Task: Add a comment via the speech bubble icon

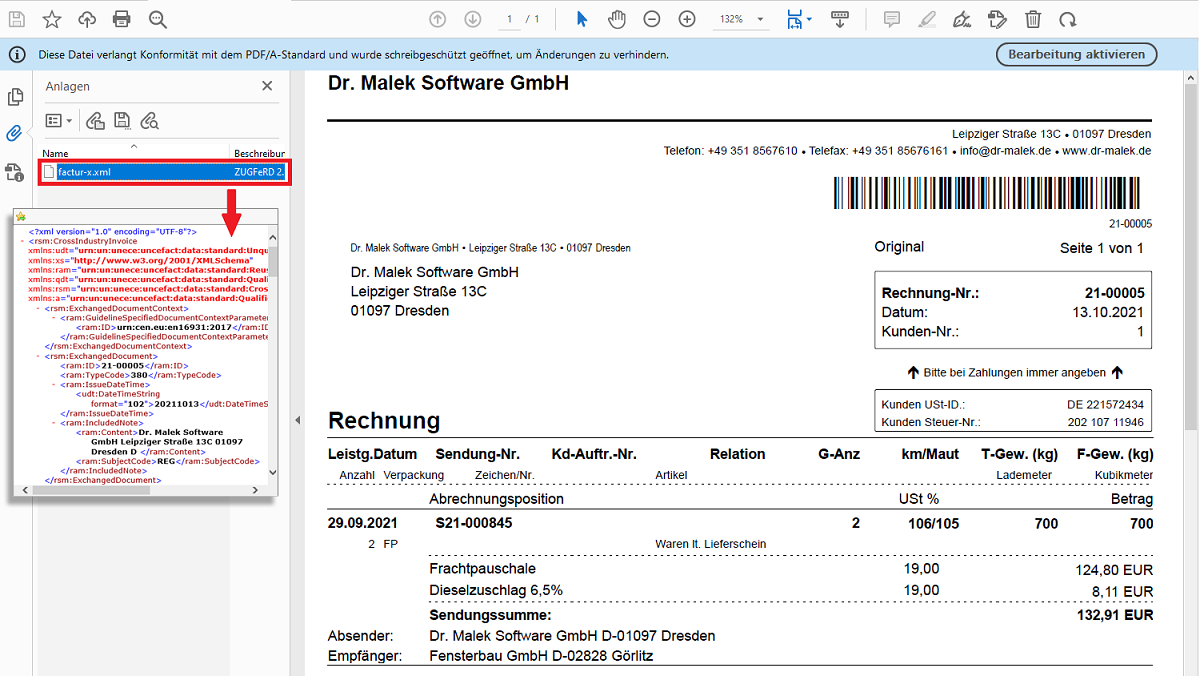Action: coord(890,19)
